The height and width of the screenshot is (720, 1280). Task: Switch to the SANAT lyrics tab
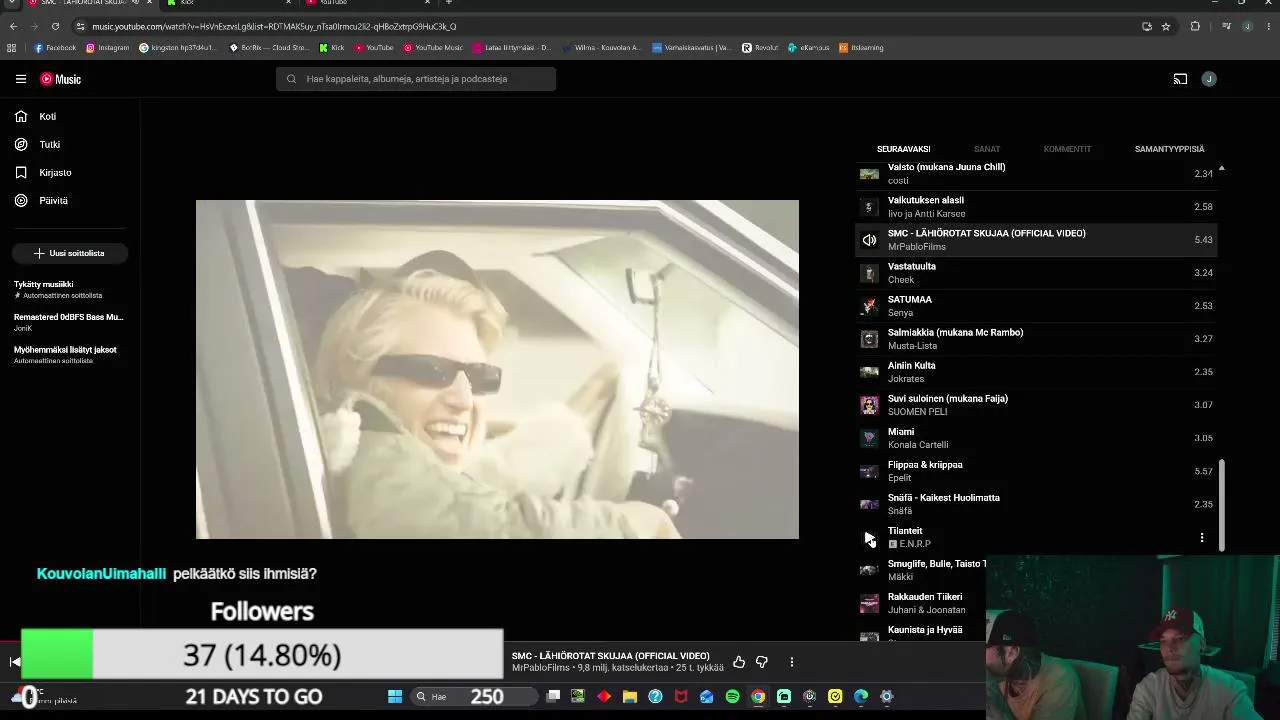pyautogui.click(x=987, y=149)
